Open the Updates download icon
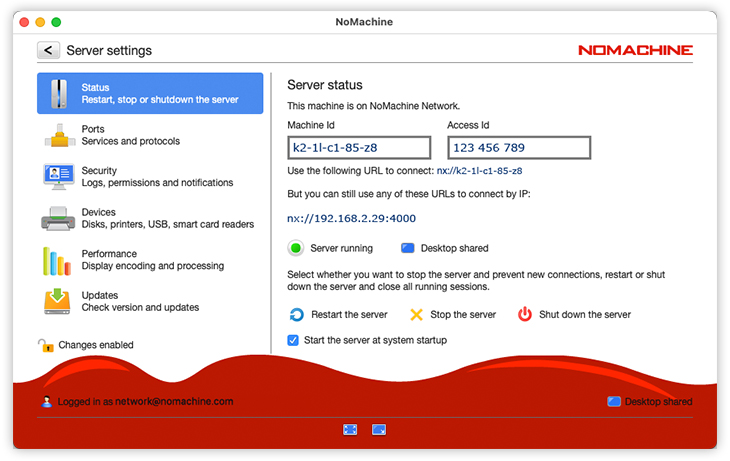The width and height of the screenshot is (730, 461). coord(59,301)
